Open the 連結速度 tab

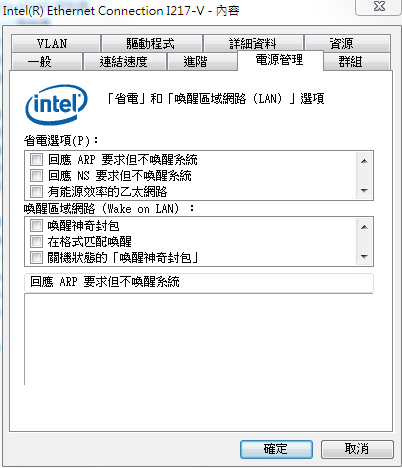pyautogui.click(x=125, y=61)
